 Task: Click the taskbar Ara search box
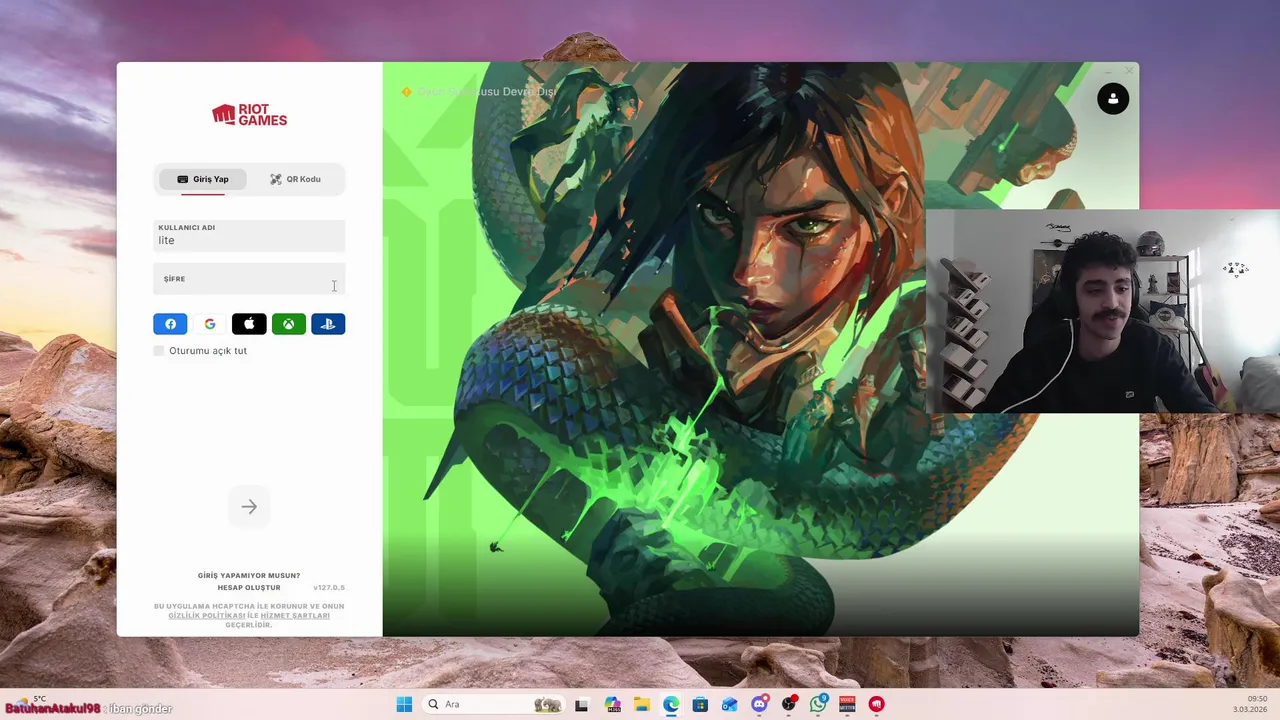point(494,704)
